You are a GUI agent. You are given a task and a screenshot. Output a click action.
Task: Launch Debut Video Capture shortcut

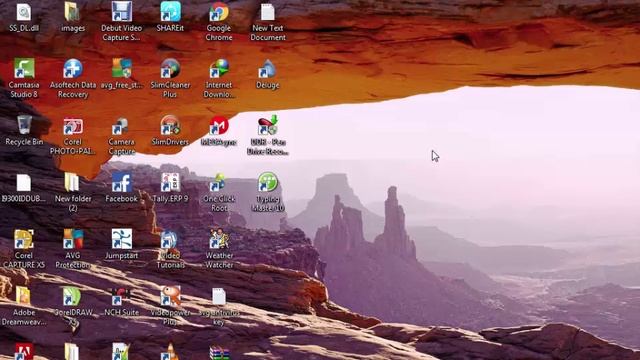point(122,12)
